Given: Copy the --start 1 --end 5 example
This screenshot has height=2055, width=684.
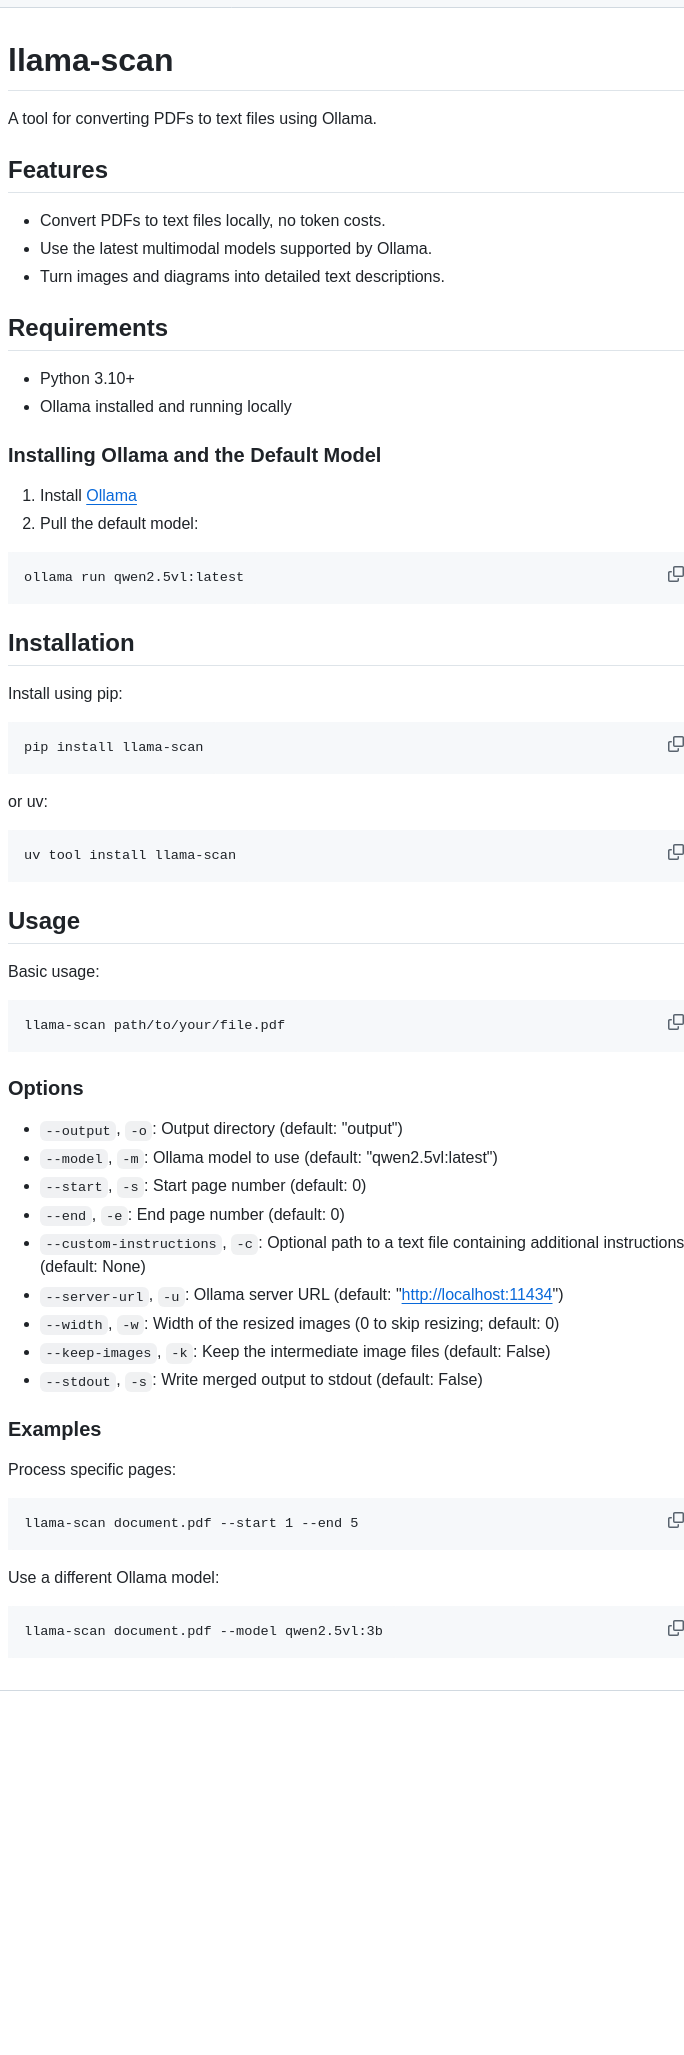Looking at the screenshot, I should tap(675, 1520).
